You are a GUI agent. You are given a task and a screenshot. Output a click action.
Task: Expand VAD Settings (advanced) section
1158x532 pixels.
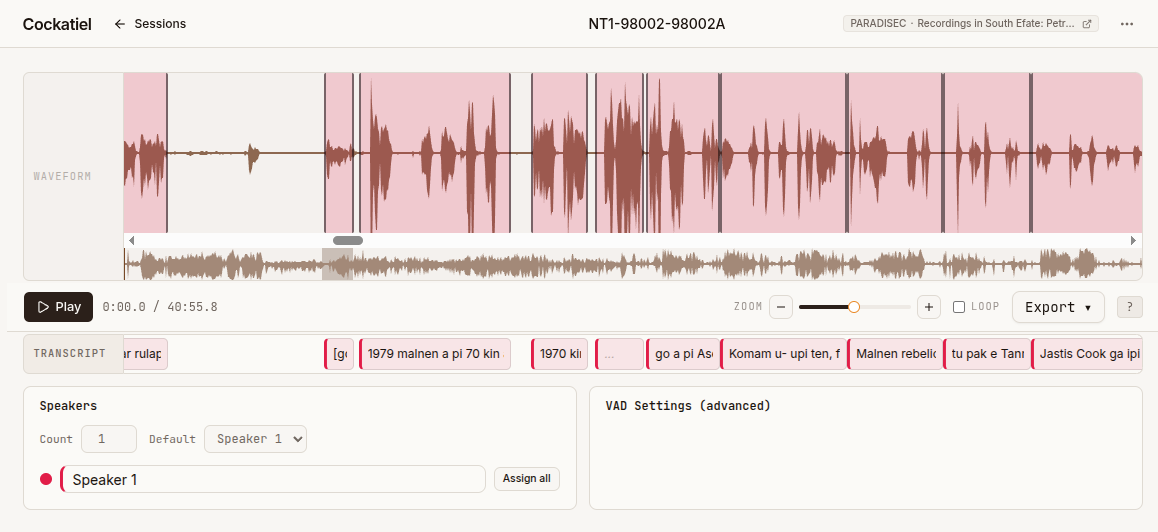(x=688, y=406)
